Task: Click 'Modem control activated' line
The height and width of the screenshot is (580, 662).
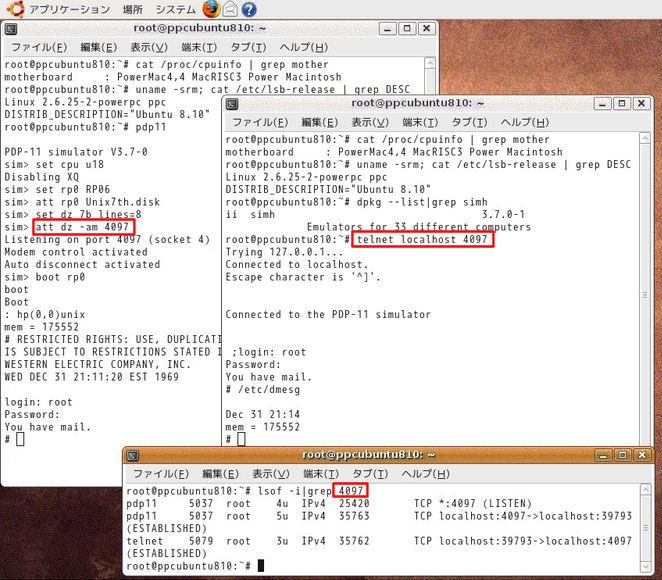Action: pyautogui.click(x=76, y=252)
